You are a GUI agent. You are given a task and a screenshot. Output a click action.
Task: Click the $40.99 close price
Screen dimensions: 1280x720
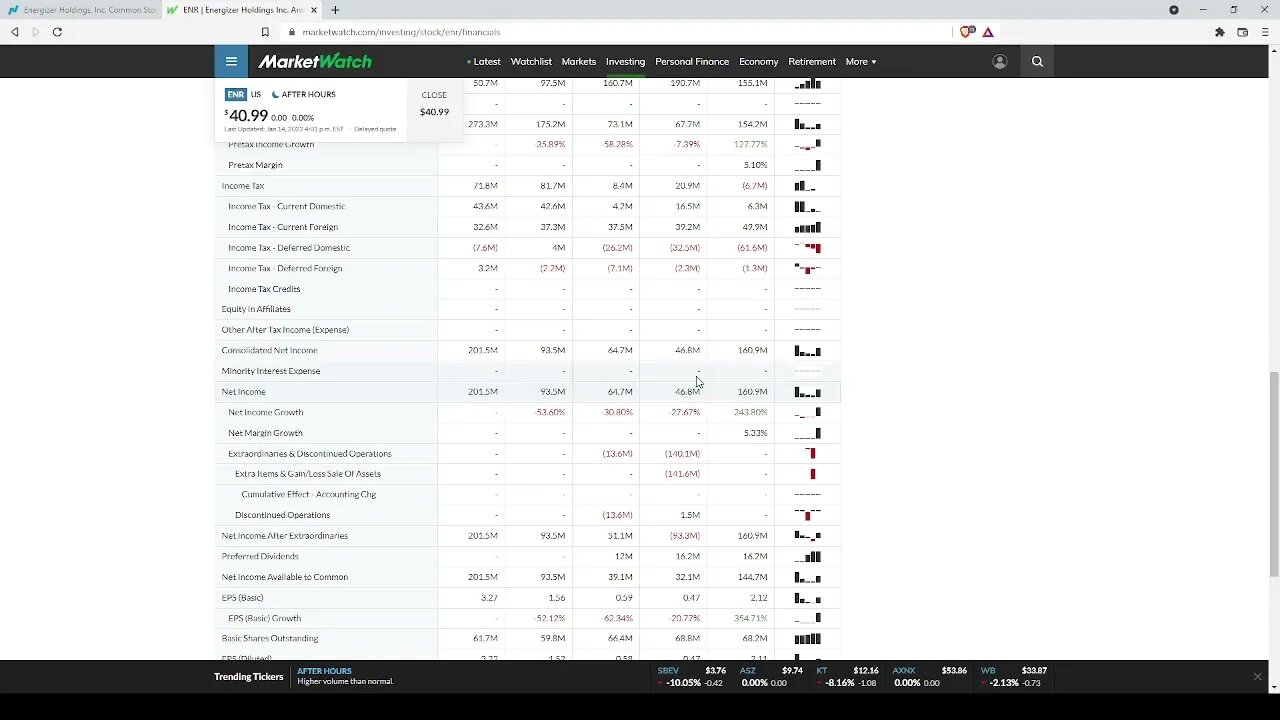(x=434, y=112)
